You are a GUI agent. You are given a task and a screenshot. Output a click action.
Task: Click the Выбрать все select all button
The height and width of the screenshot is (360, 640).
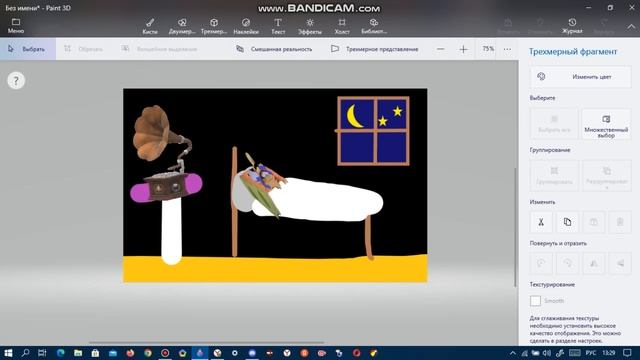click(554, 124)
